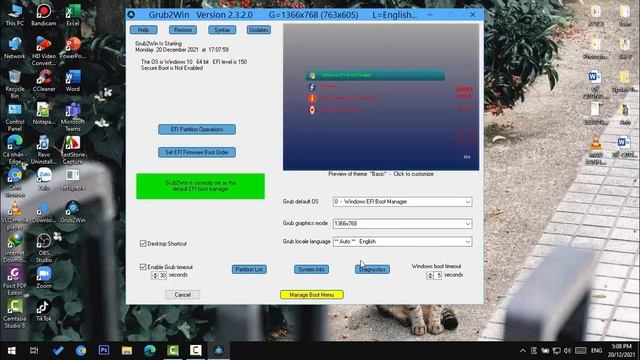The image size is (640, 360).
Task: Open the Network desktop icon
Action: pyautogui.click(x=15, y=48)
